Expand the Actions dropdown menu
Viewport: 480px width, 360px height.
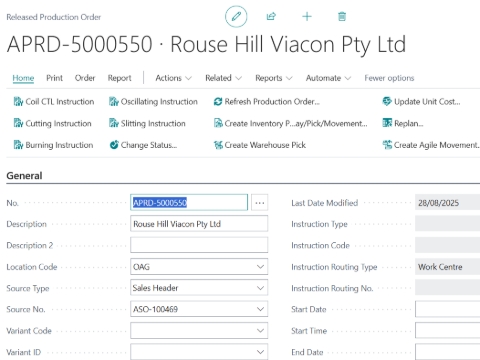click(173, 78)
